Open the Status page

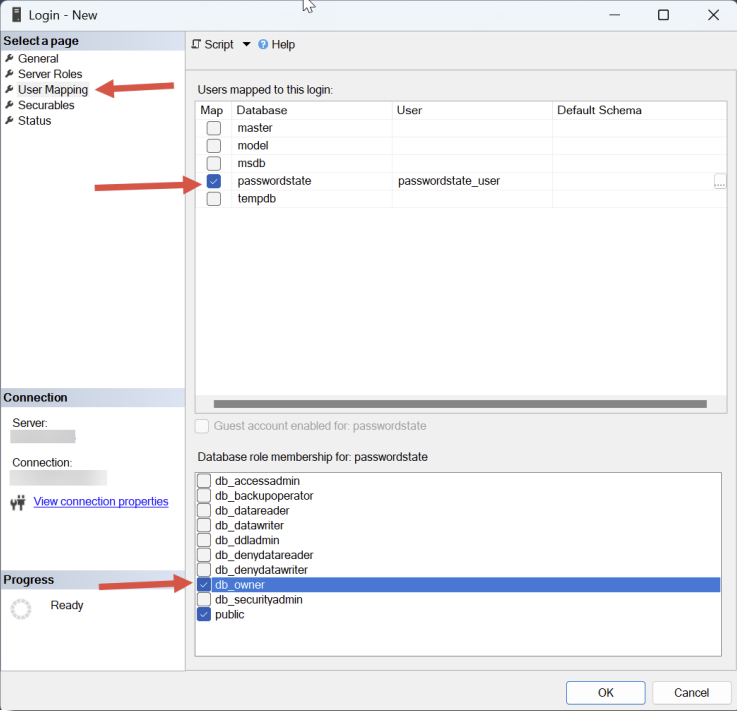[34, 121]
